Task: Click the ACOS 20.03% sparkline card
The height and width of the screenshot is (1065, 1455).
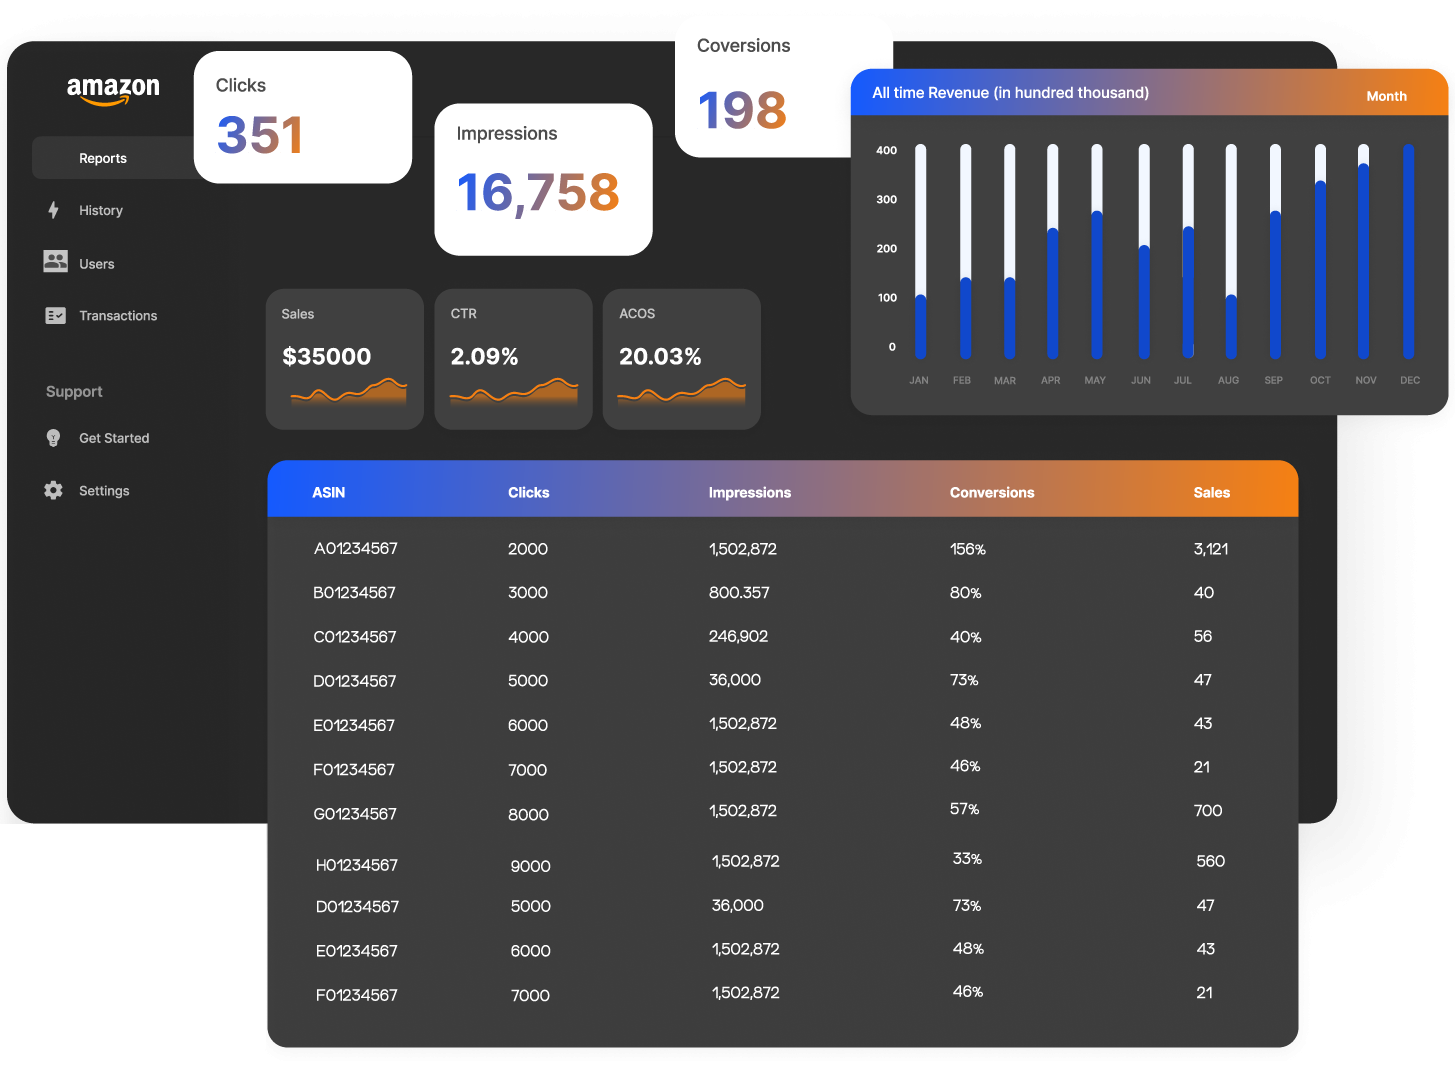Action: tap(681, 359)
